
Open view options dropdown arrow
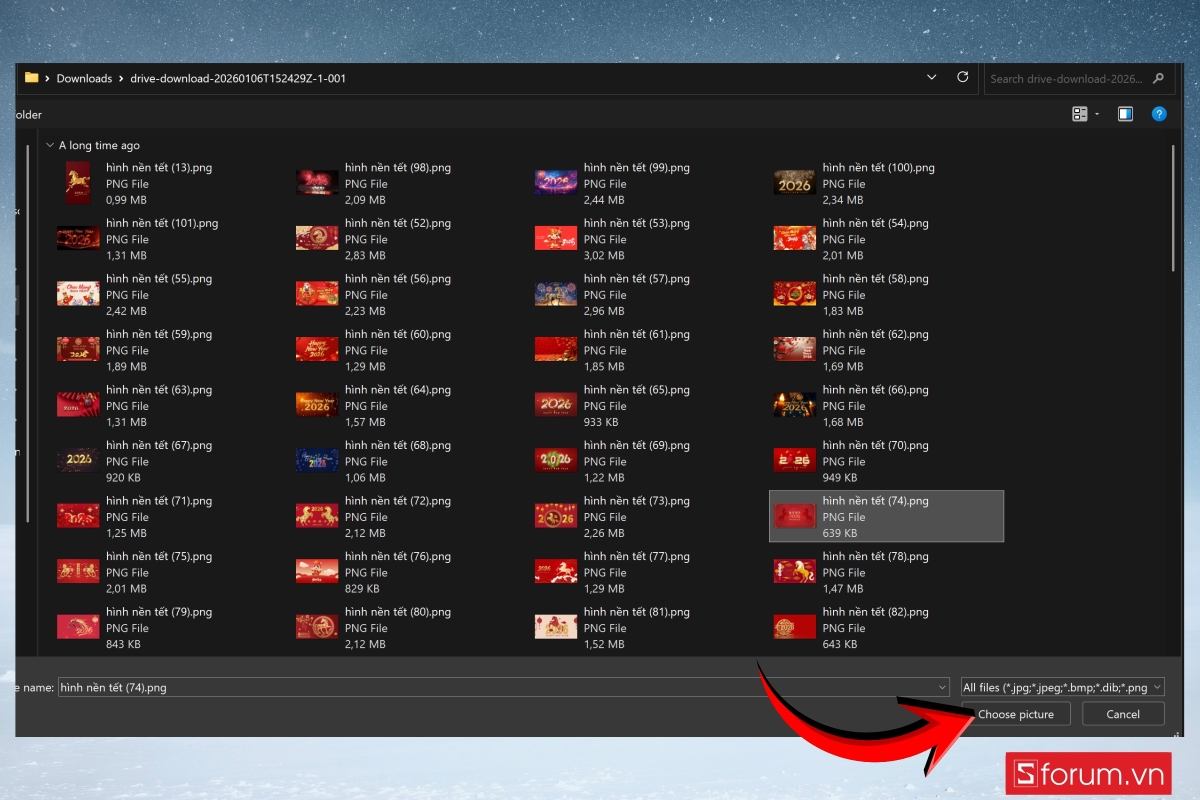(x=1097, y=114)
